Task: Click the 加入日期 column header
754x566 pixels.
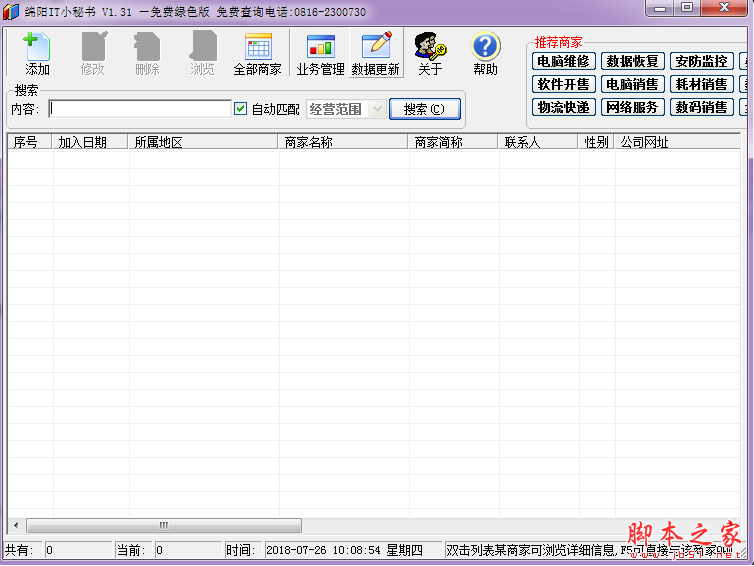Action: click(90, 142)
